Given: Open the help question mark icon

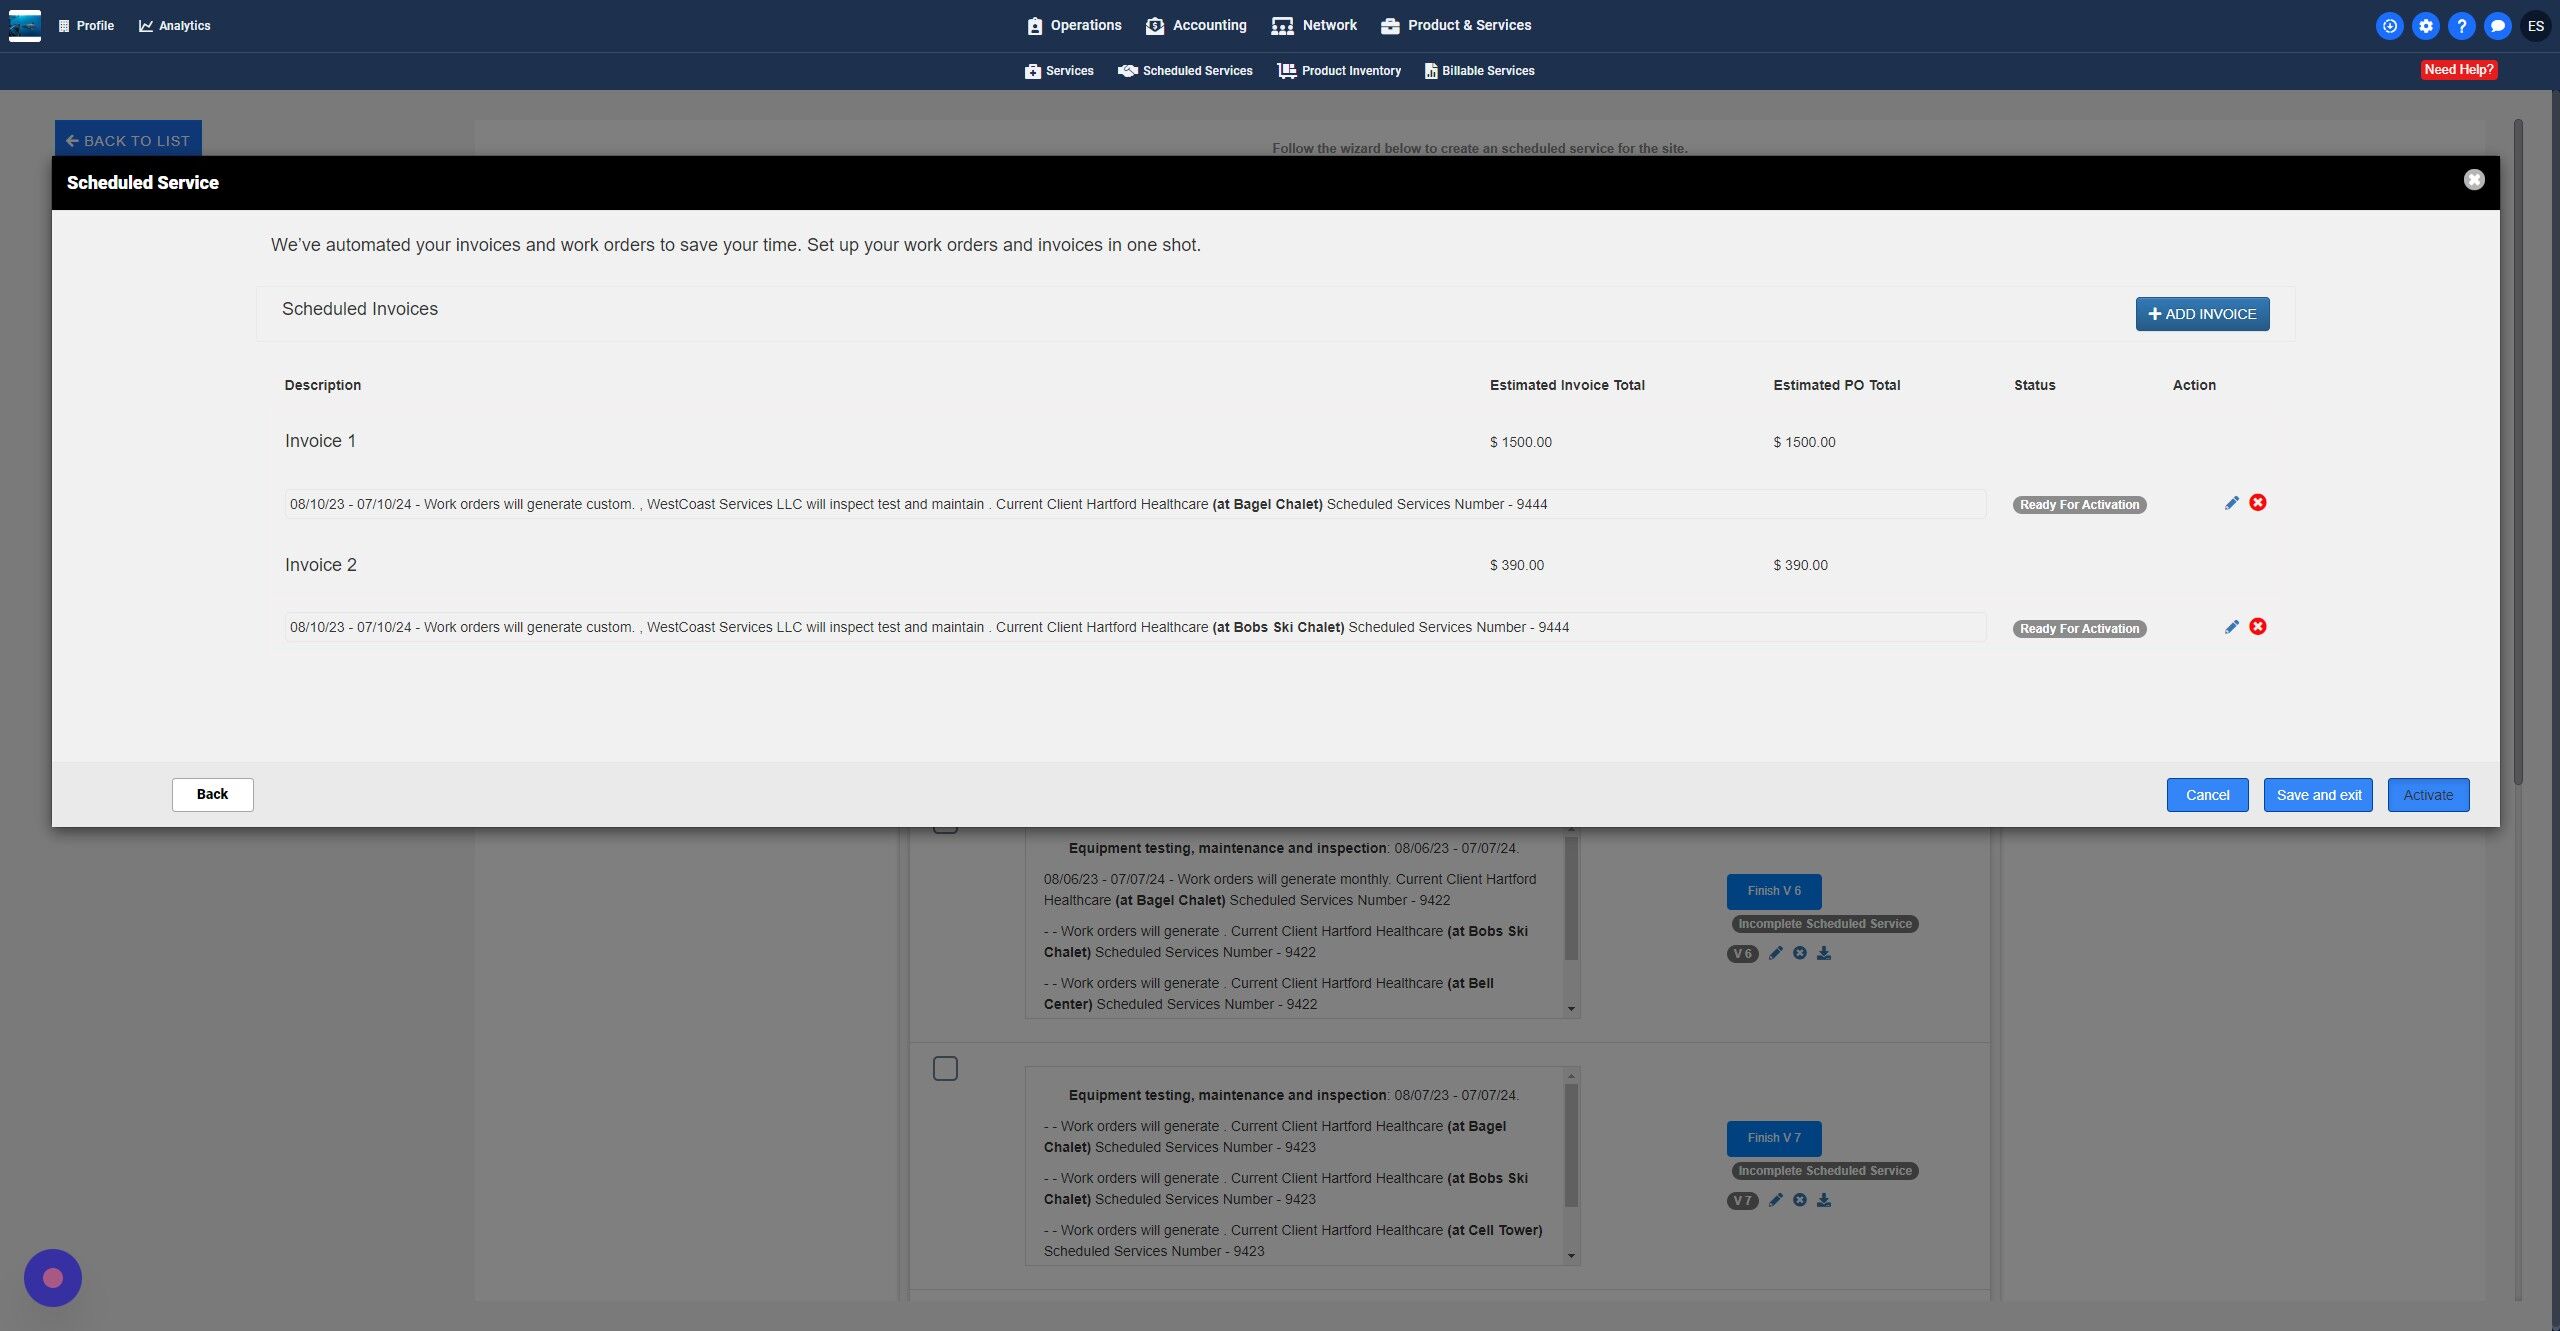Looking at the screenshot, I should (x=2461, y=26).
